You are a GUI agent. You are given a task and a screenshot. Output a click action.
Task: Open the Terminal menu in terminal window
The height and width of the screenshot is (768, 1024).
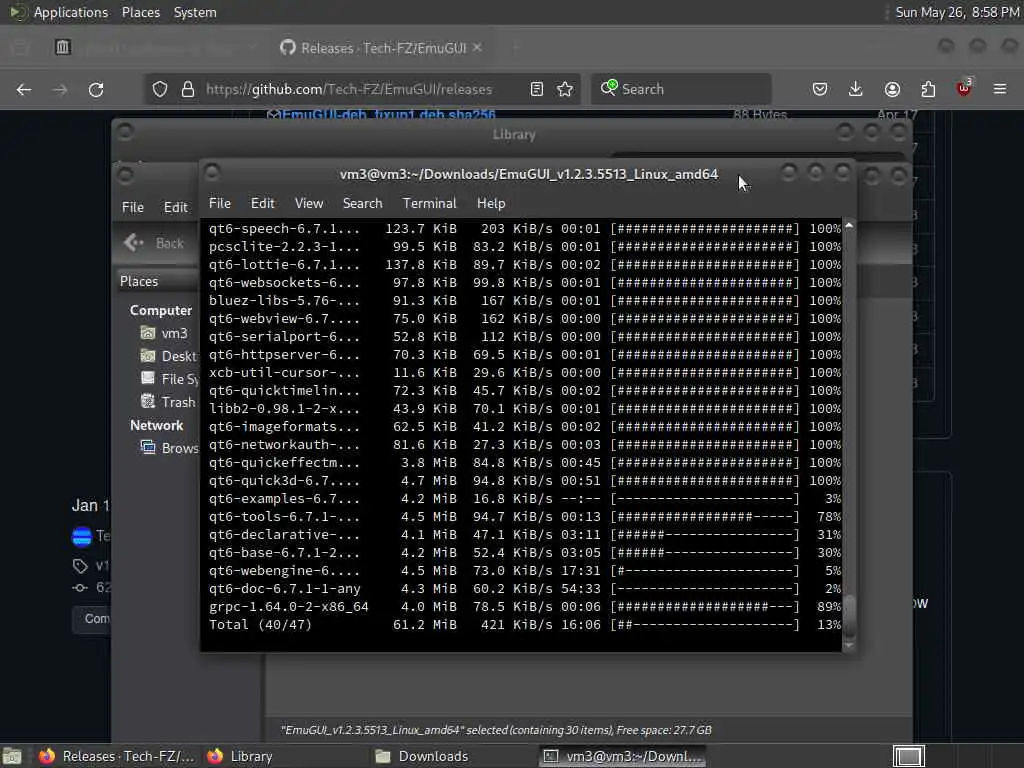point(429,203)
